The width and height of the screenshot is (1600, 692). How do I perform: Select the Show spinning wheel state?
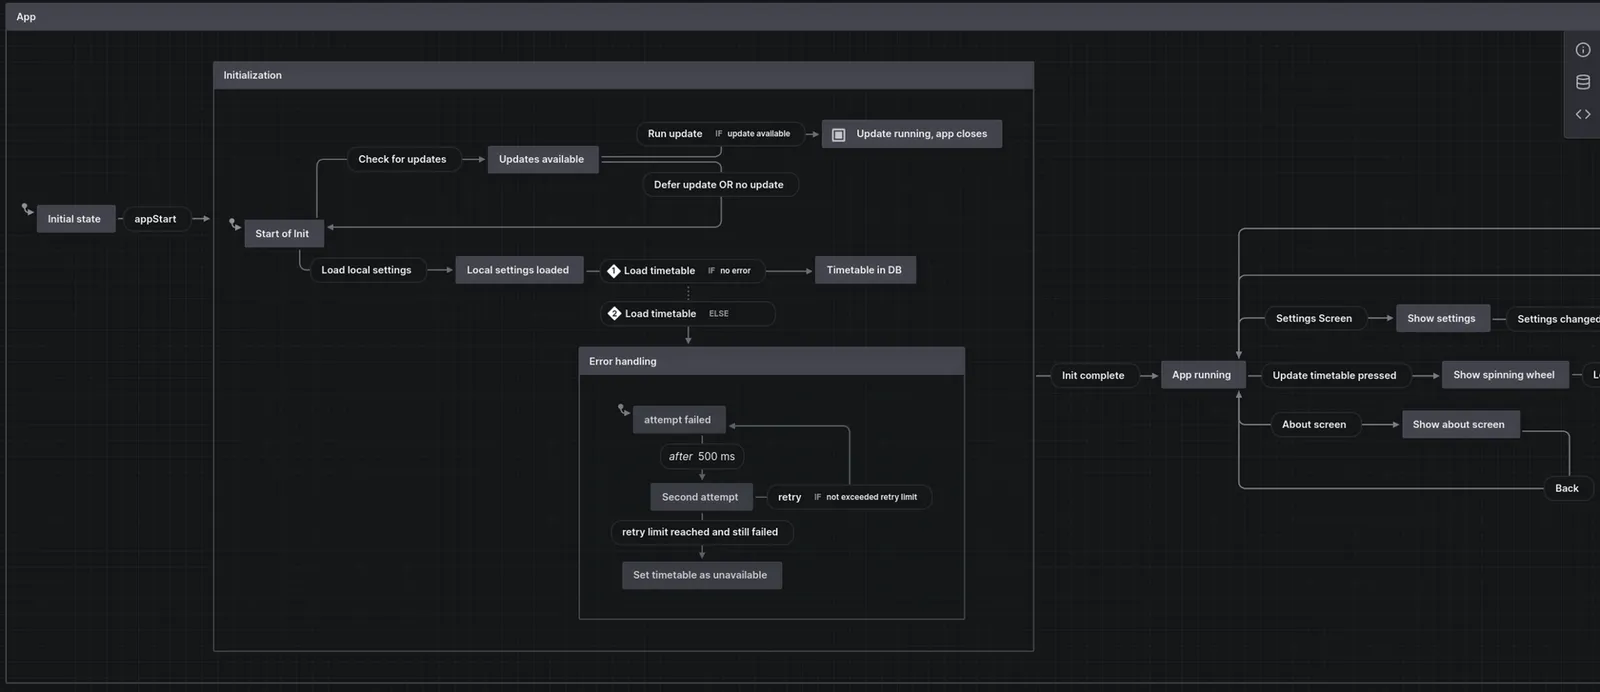(1505, 375)
